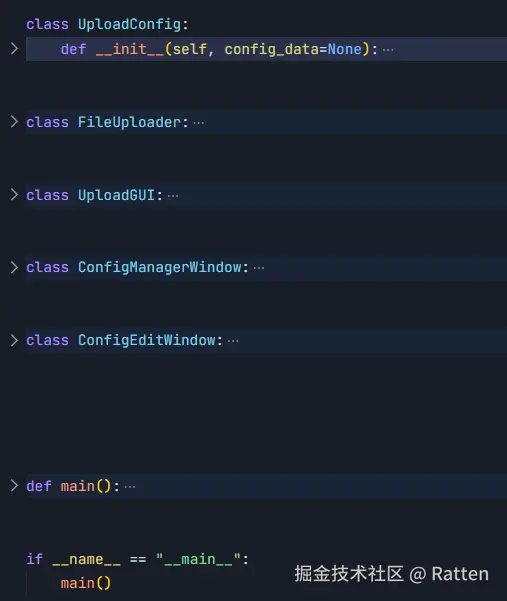Expand the folded def main() chevron

(x=14, y=486)
